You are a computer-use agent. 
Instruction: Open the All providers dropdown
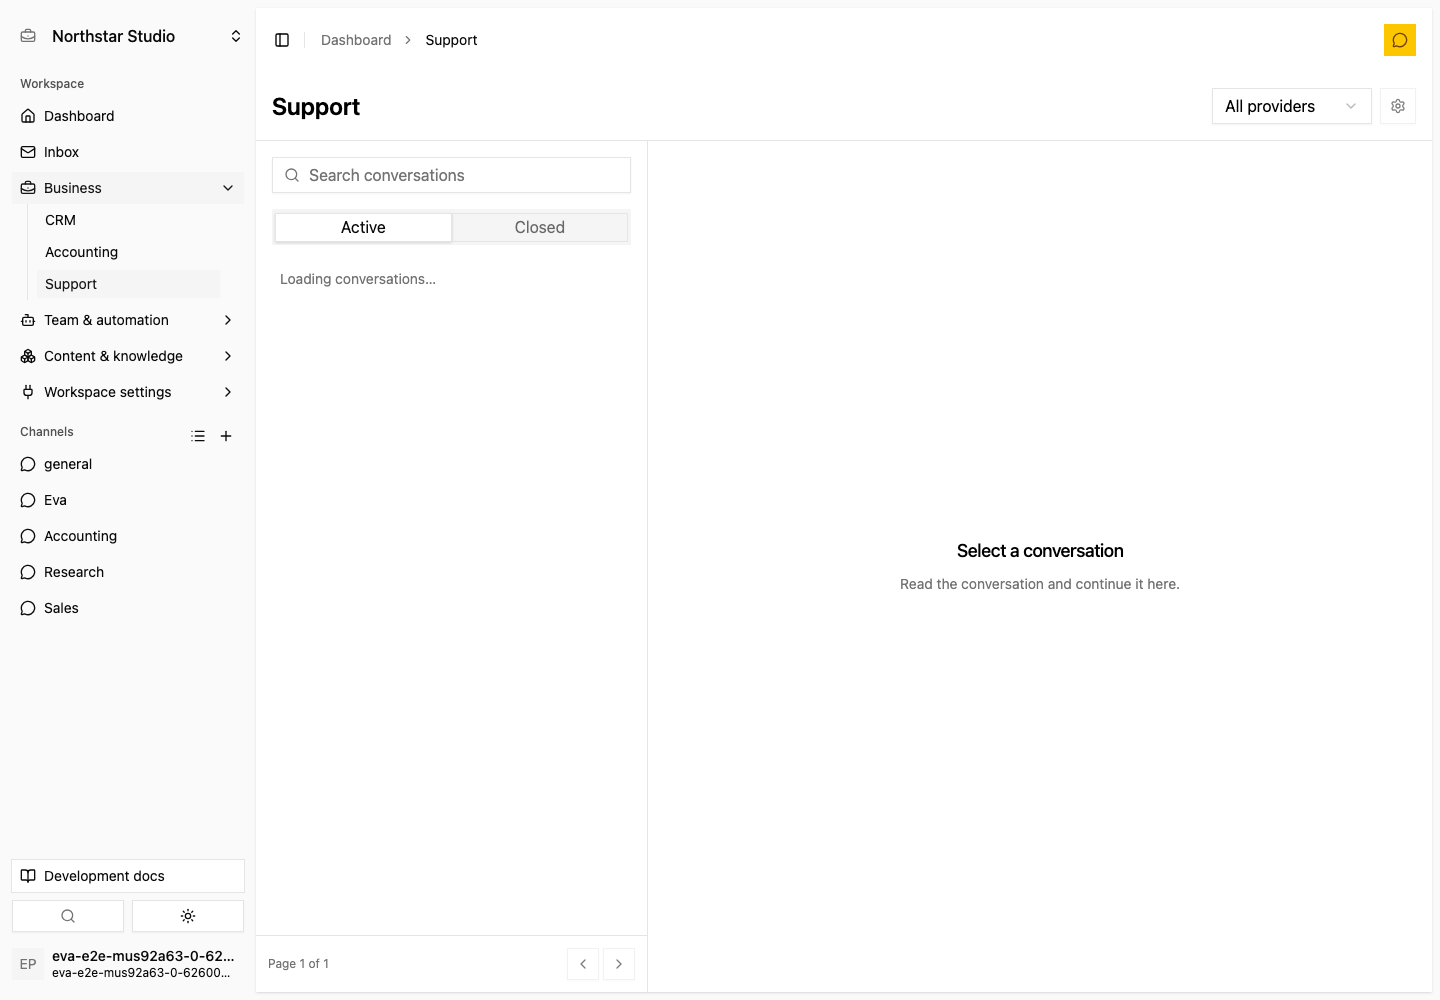coord(1291,106)
